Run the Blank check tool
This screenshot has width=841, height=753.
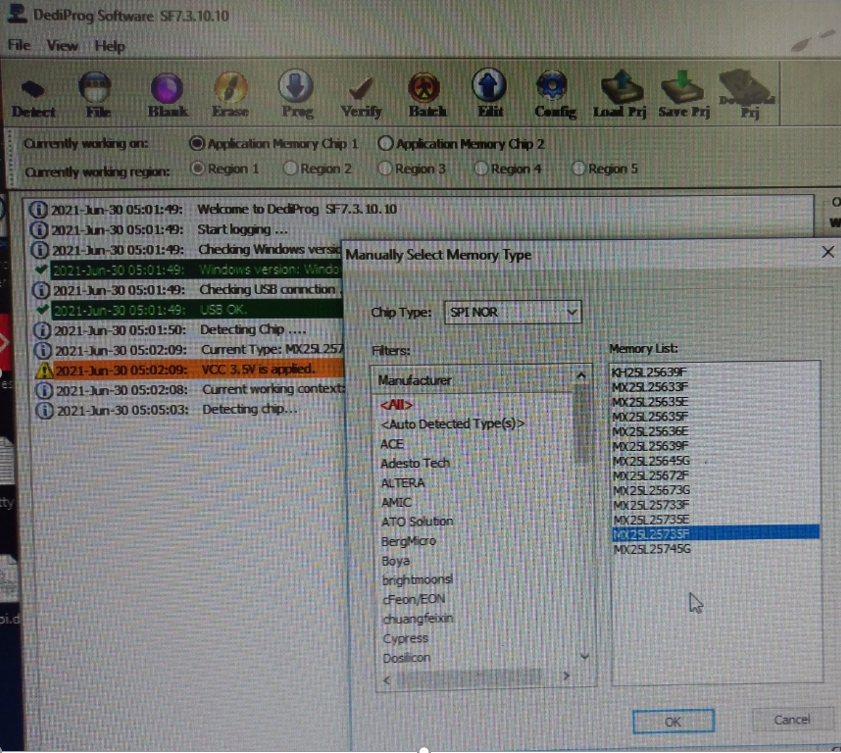[167, 94]
